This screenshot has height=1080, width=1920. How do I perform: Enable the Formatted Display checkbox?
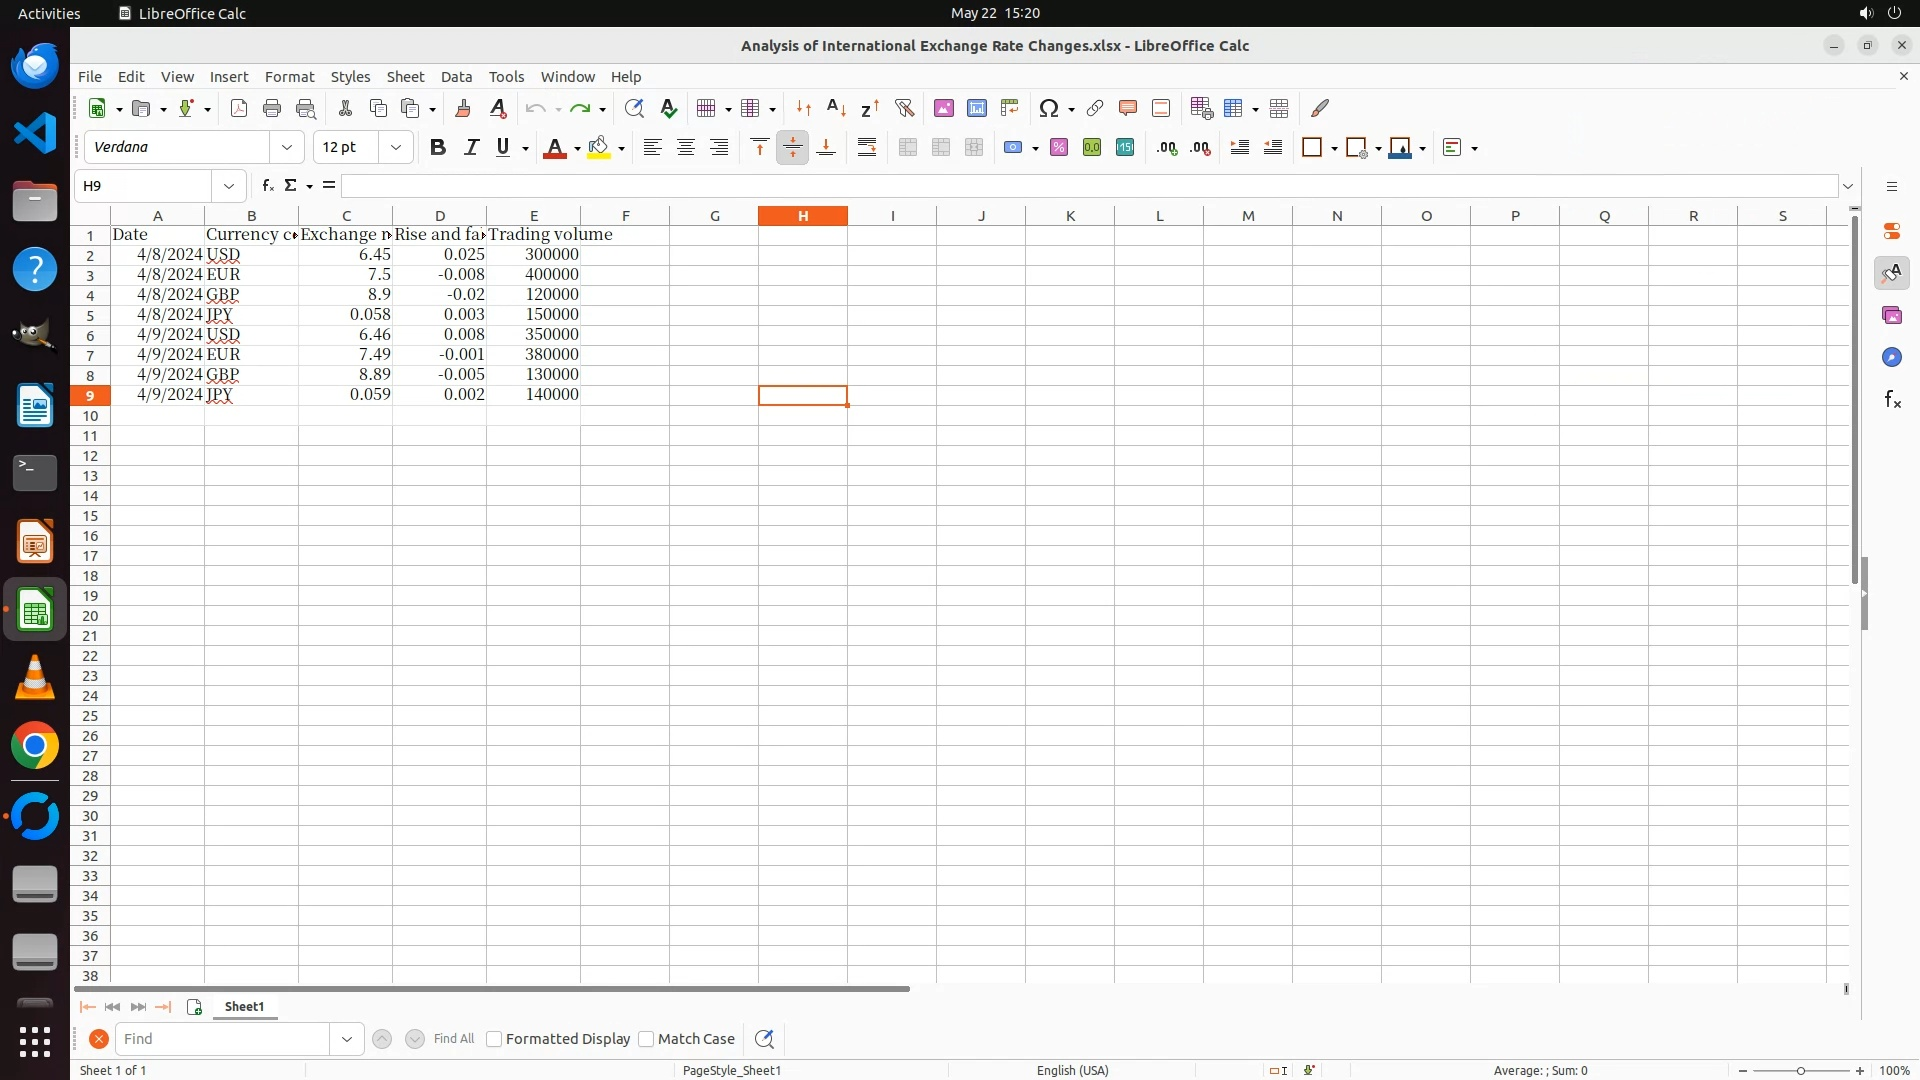click(x=494, y=1039)
